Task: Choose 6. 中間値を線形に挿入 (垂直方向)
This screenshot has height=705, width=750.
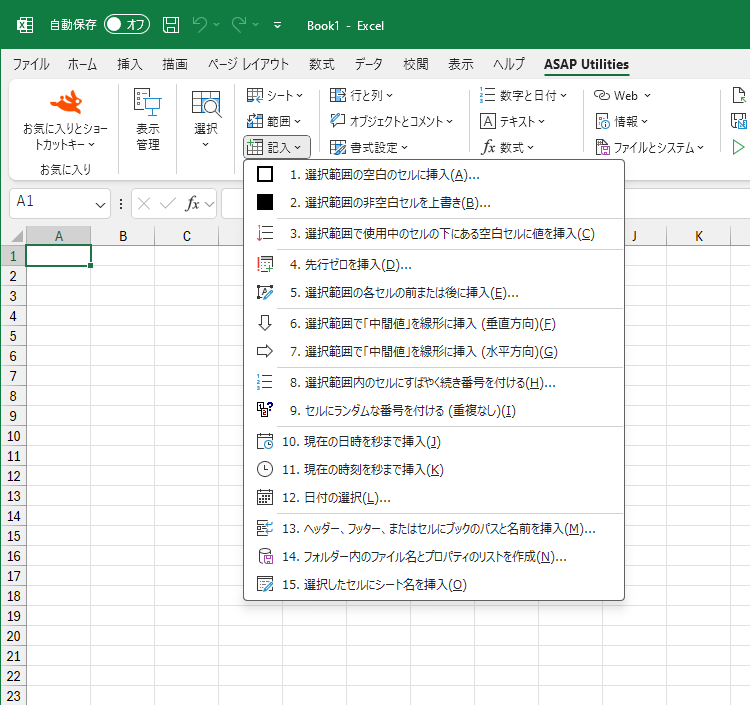Action: [434, 324]
